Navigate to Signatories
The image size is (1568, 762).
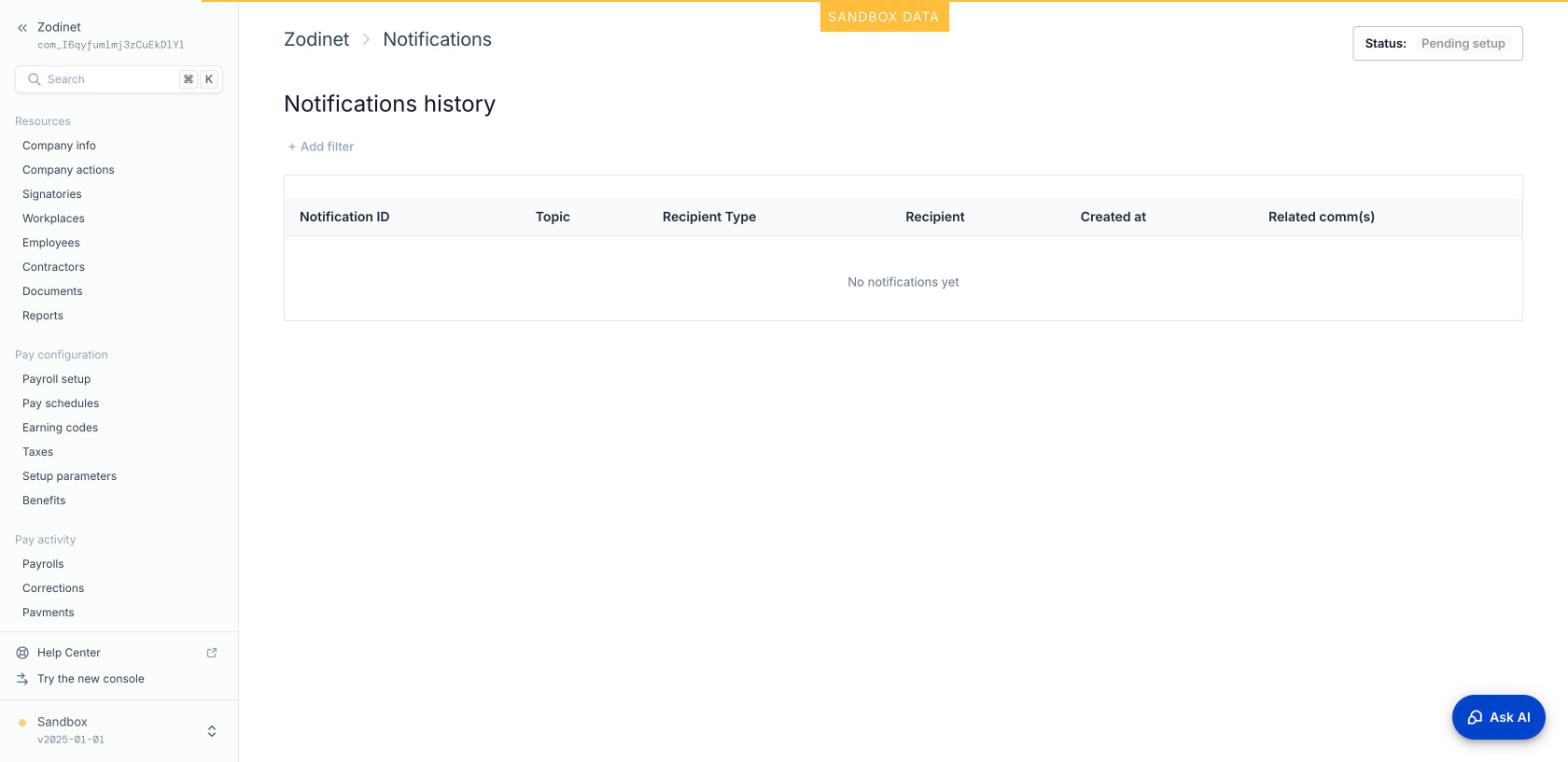pos(52,194)
